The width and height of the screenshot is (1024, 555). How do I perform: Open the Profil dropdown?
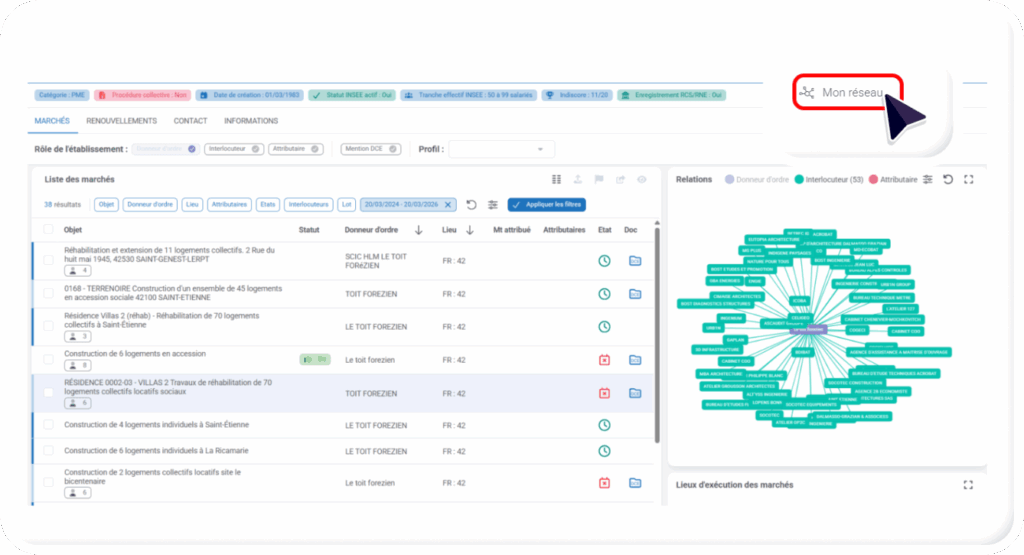pos(501,149)
